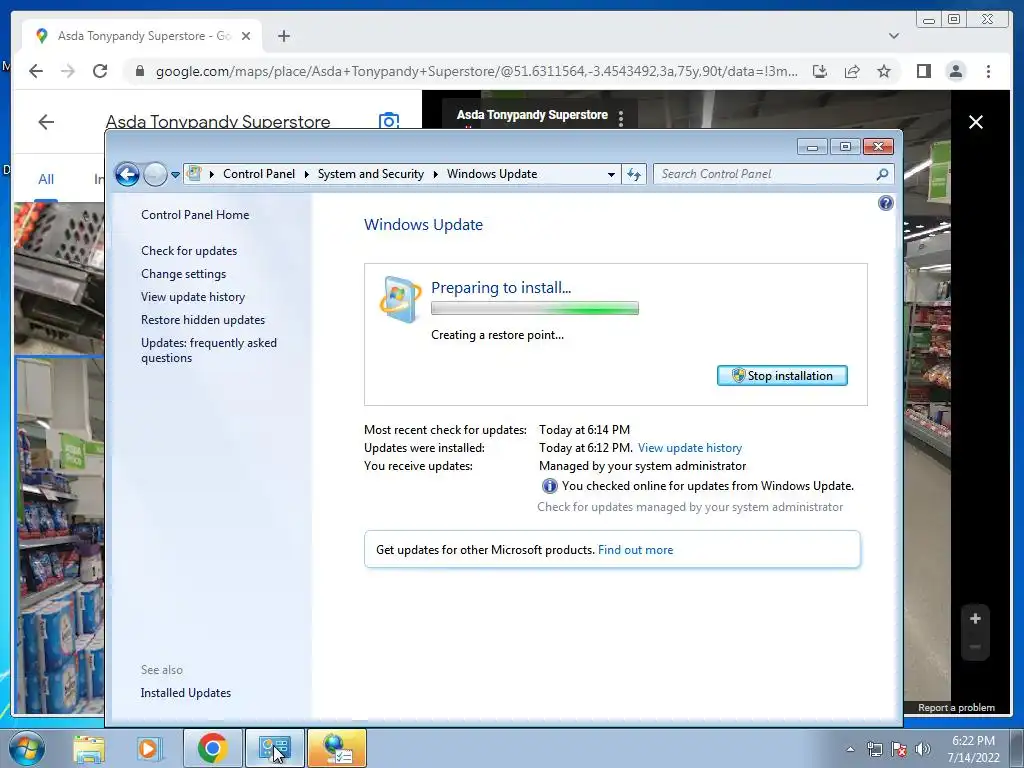
Task: Open Installed Updates link
Action: pyautogui.click(x=185, y=693)
